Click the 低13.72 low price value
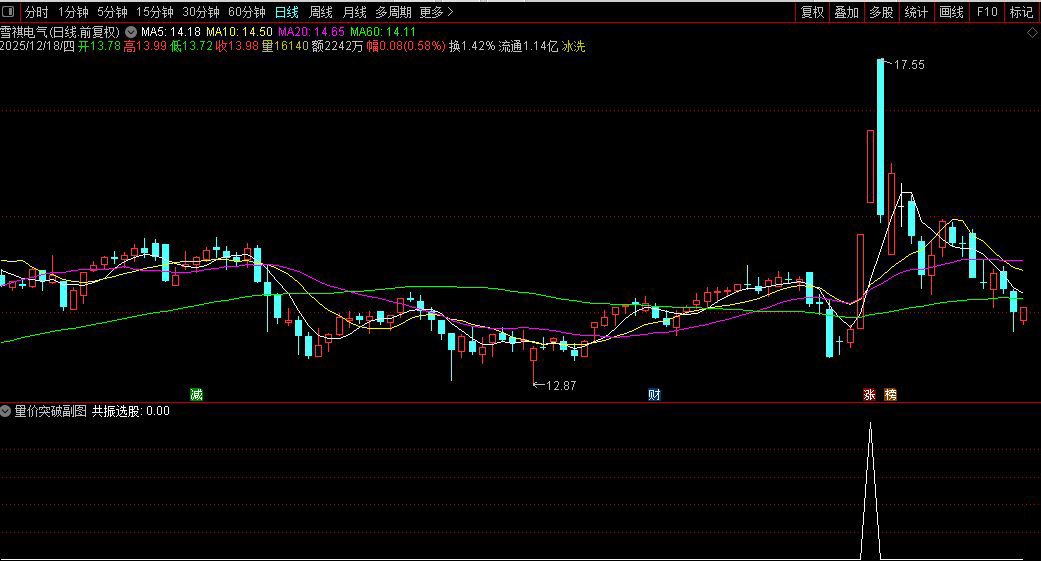Screen dimensions: 1041x561 [191, 46]
